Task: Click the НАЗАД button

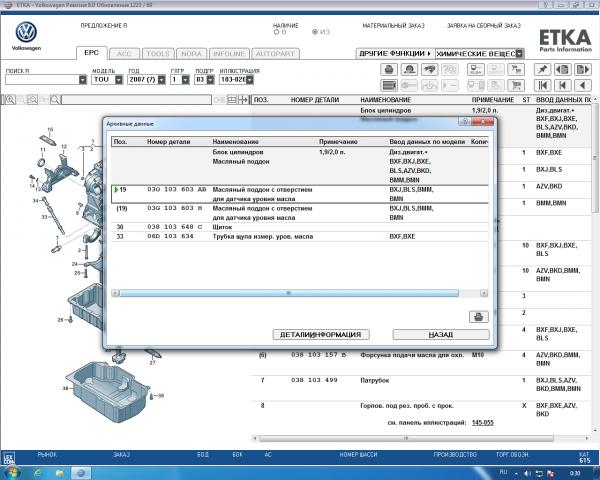Action: (x=441, y=335)
